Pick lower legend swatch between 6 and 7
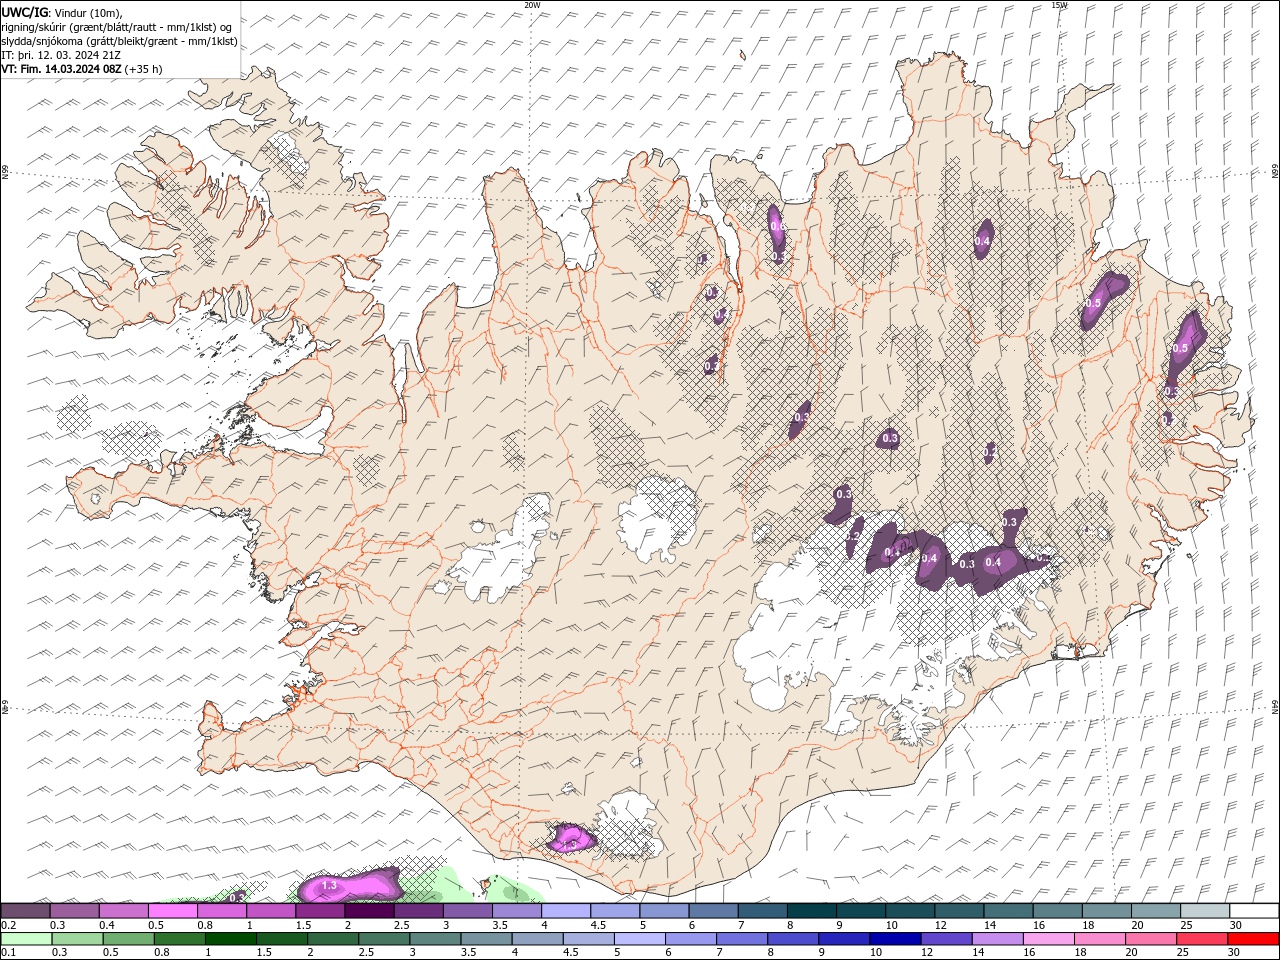The height and width of the screenshot is (960, 1280). point(691,939)
